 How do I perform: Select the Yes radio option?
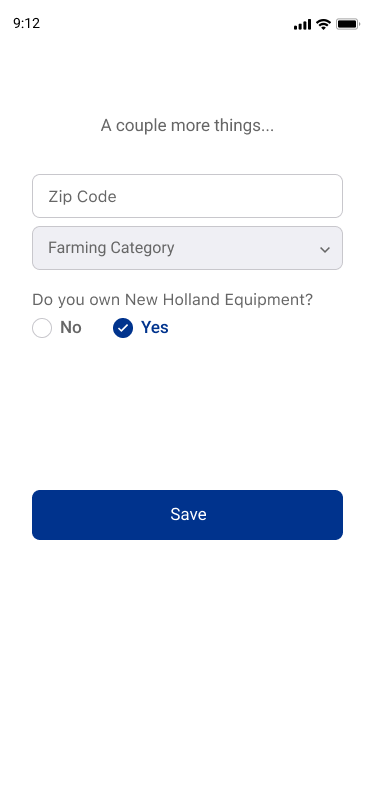(x=141, y=328)
